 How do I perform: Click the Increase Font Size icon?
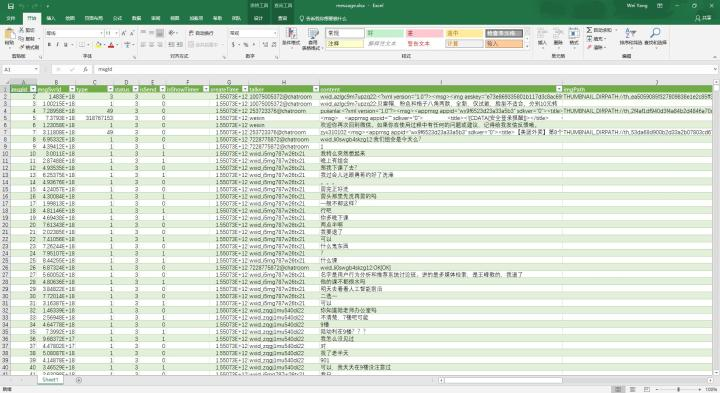(124, 33)
